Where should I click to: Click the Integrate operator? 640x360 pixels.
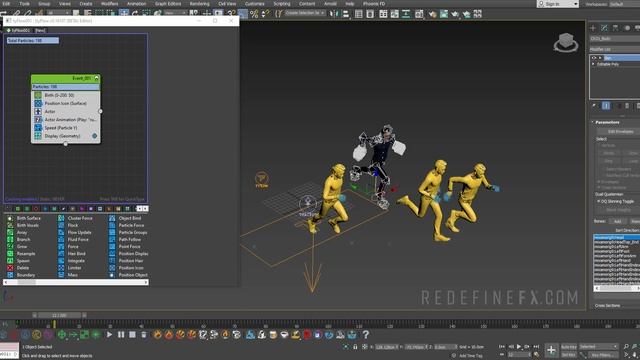(71, 261)
